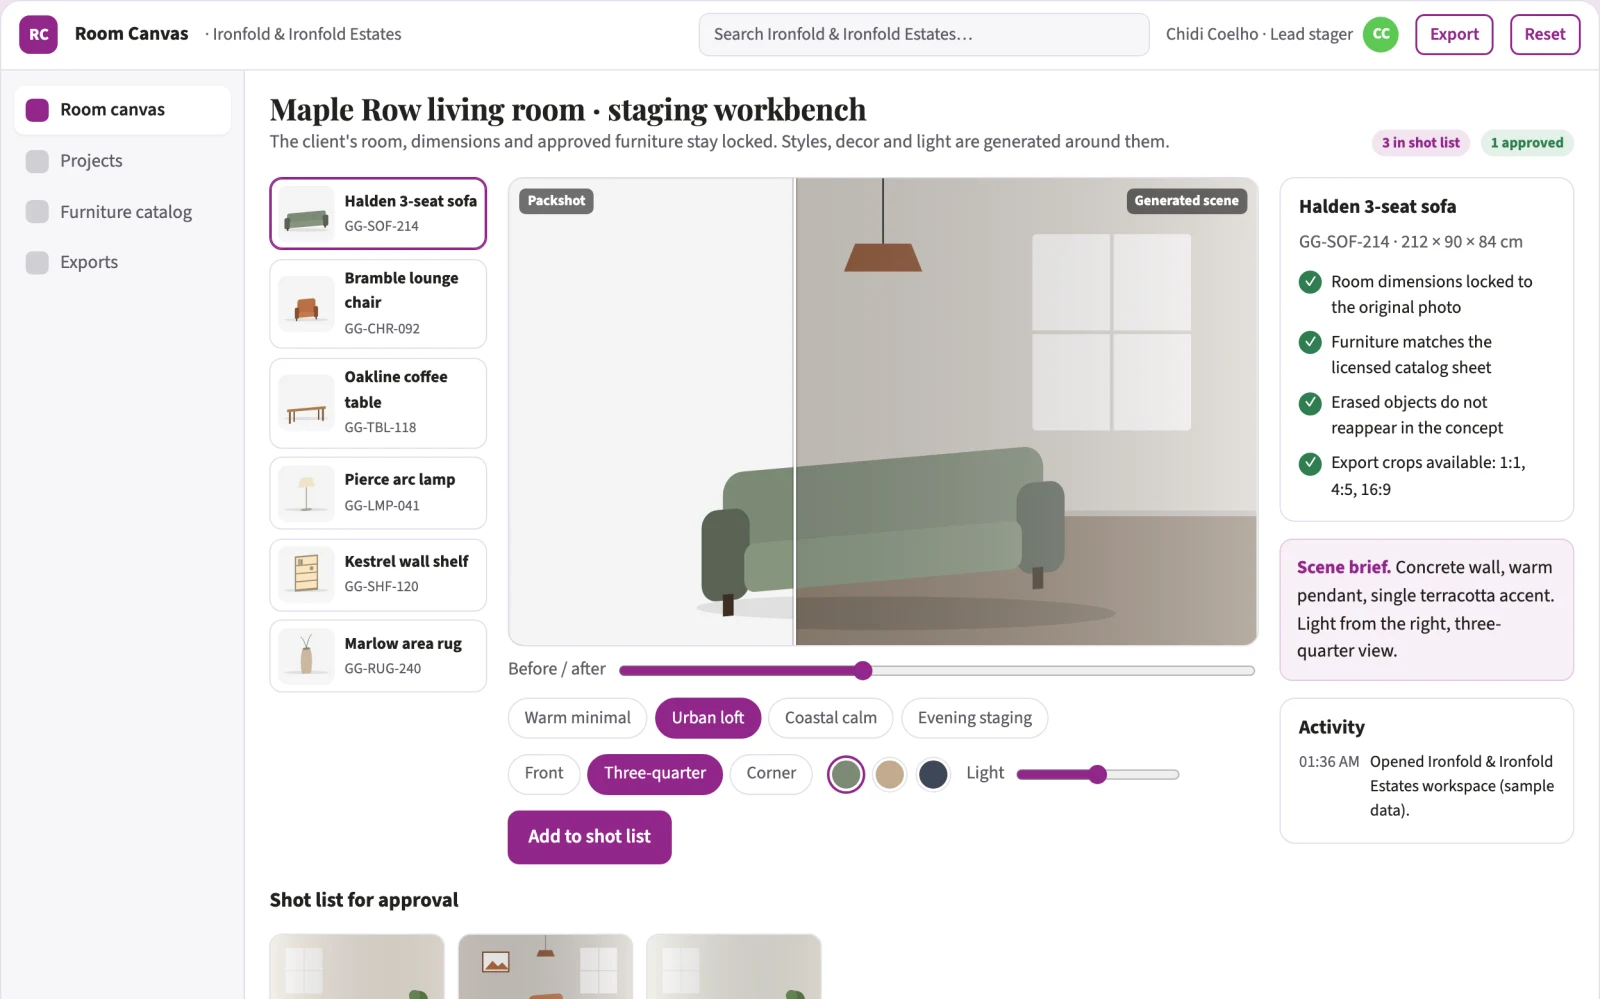Select the Halden 3-seat sofa thumbnail icon
The width and height of the screenshot is (1600, 999).
(x=306, y=213)
